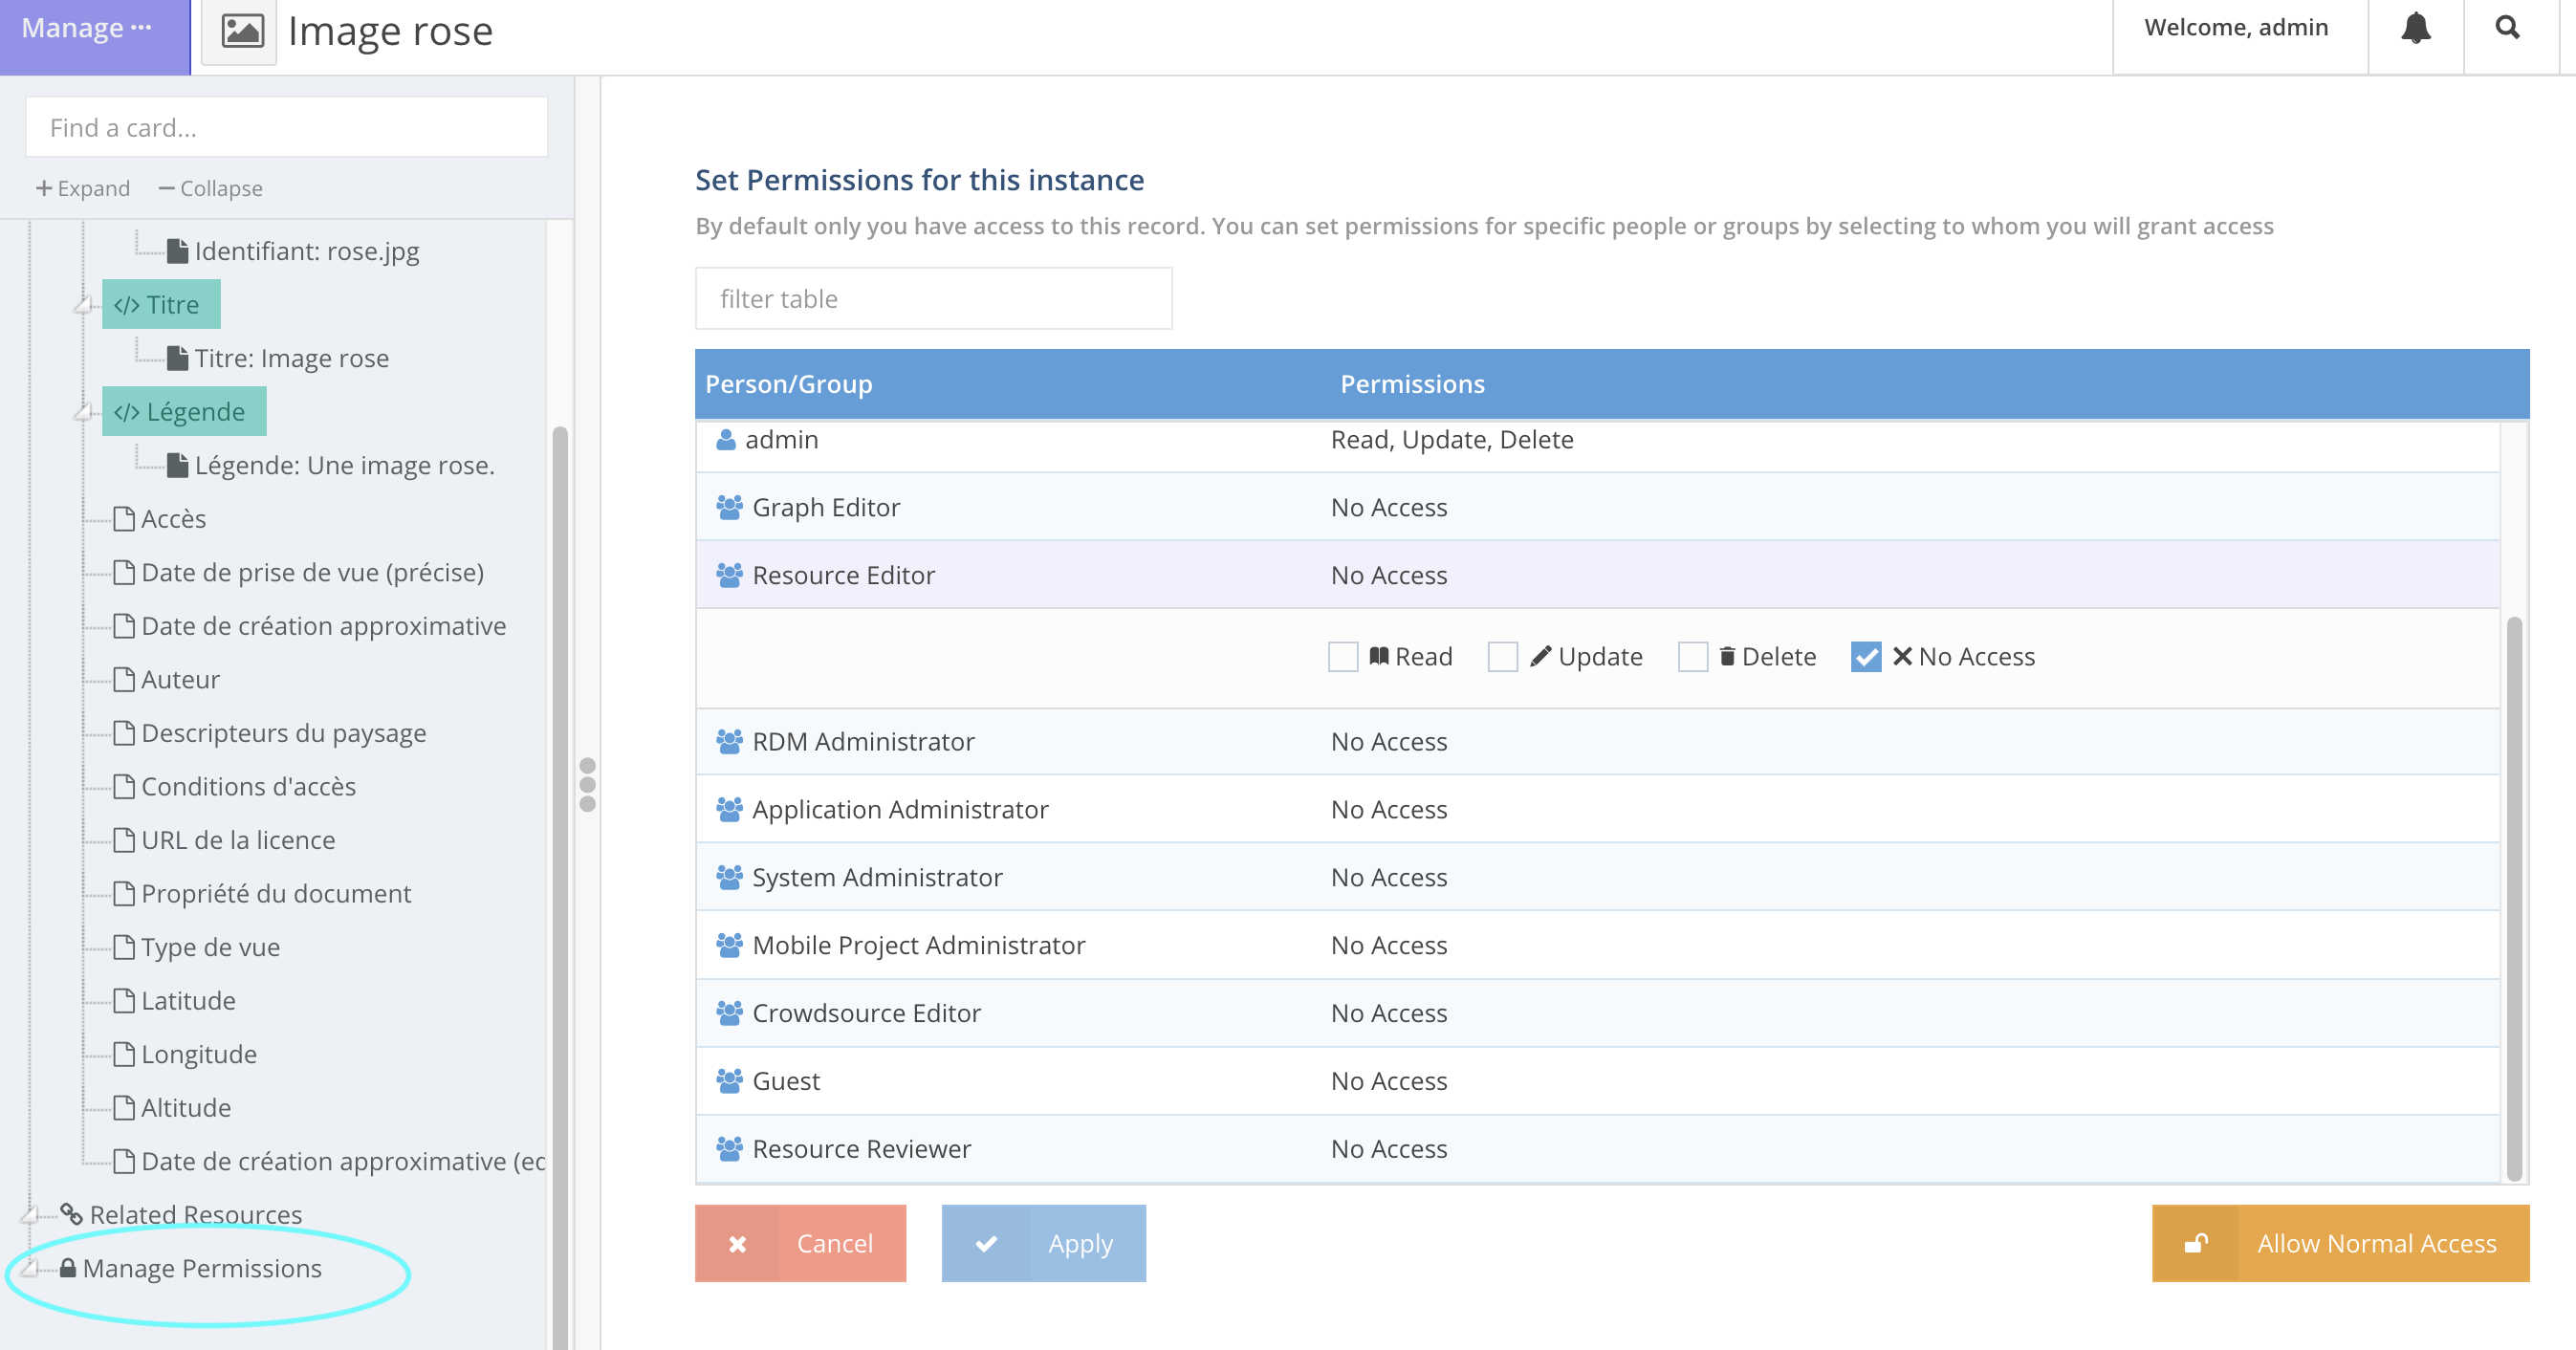Select the Latitude card in the tree
This screenshot has height=1350, width=2576.
[188, 1001]
